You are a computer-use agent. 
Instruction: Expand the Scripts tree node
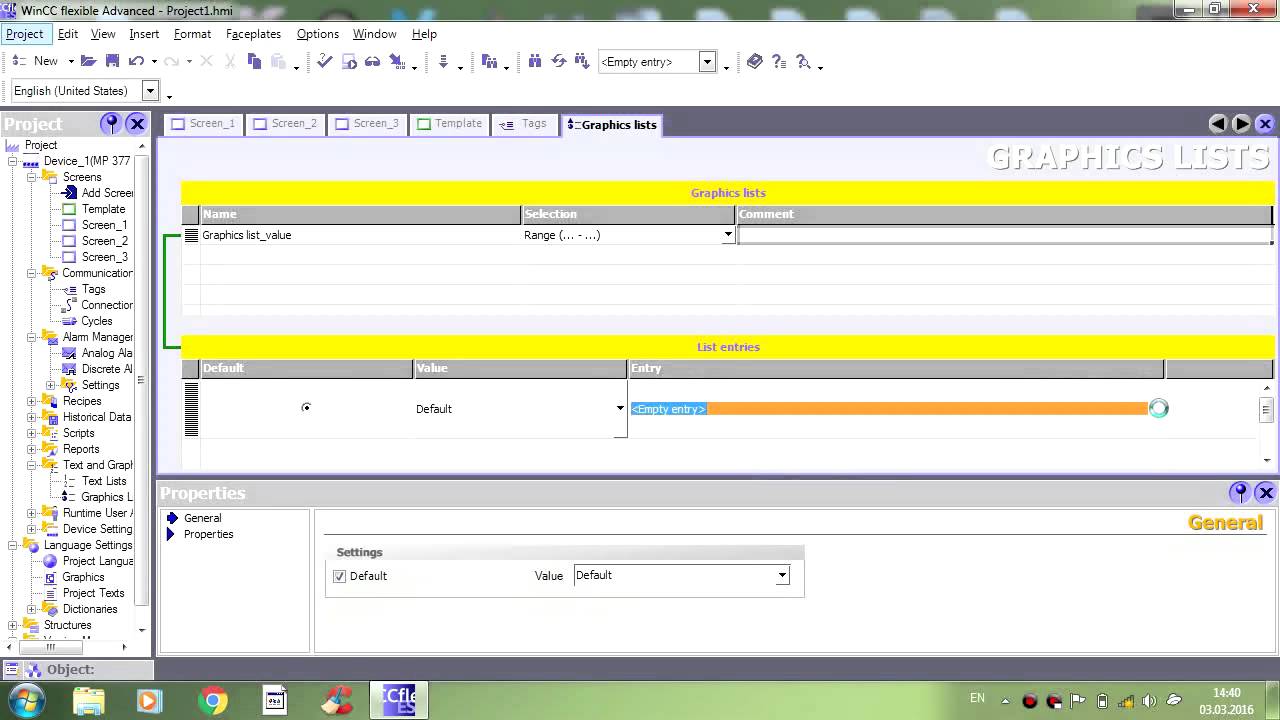click(32, 433)
